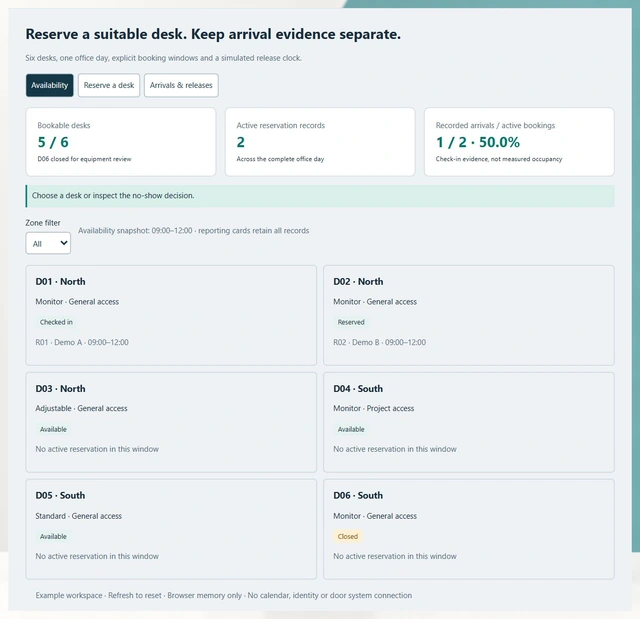Click Monitor · General access on D02
This screenshot has height=619, width=640.
click(x=375, y=302)
